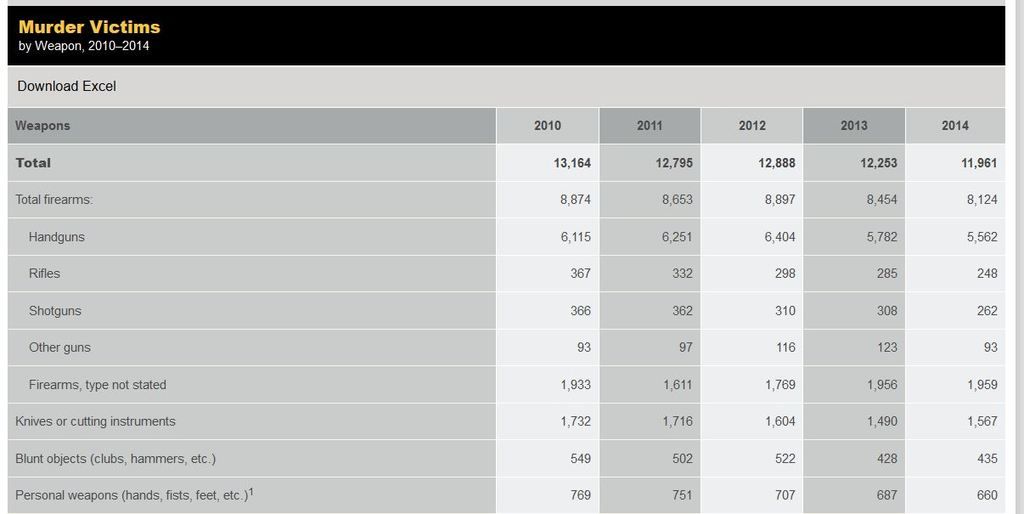The height and width of the screenshot is (514, 1024).
Task: Click the 2012 column header
Action: (752, 126)
